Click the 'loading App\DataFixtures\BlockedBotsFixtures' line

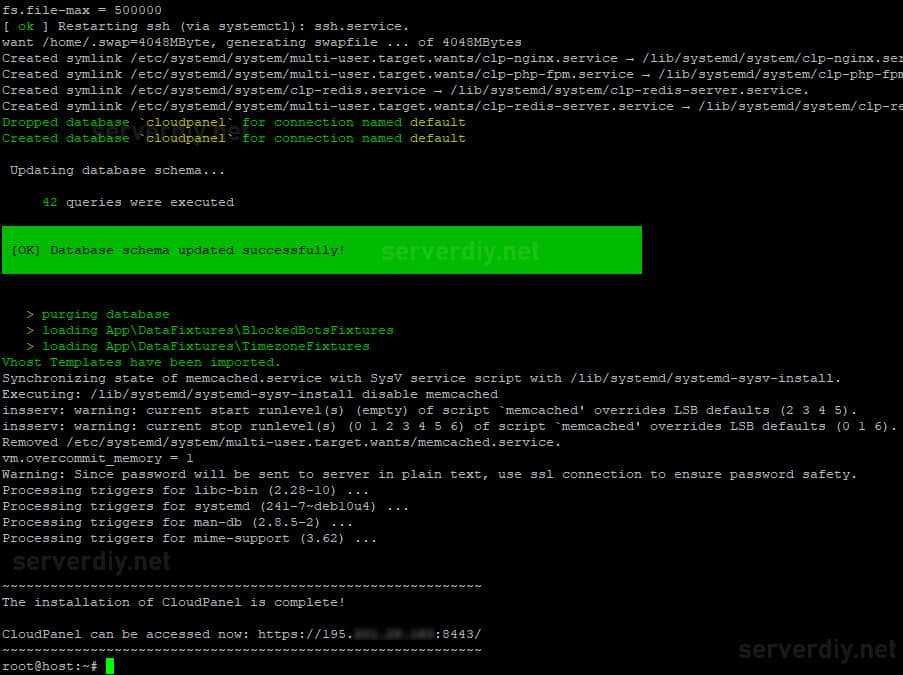(x=210, y=330)
